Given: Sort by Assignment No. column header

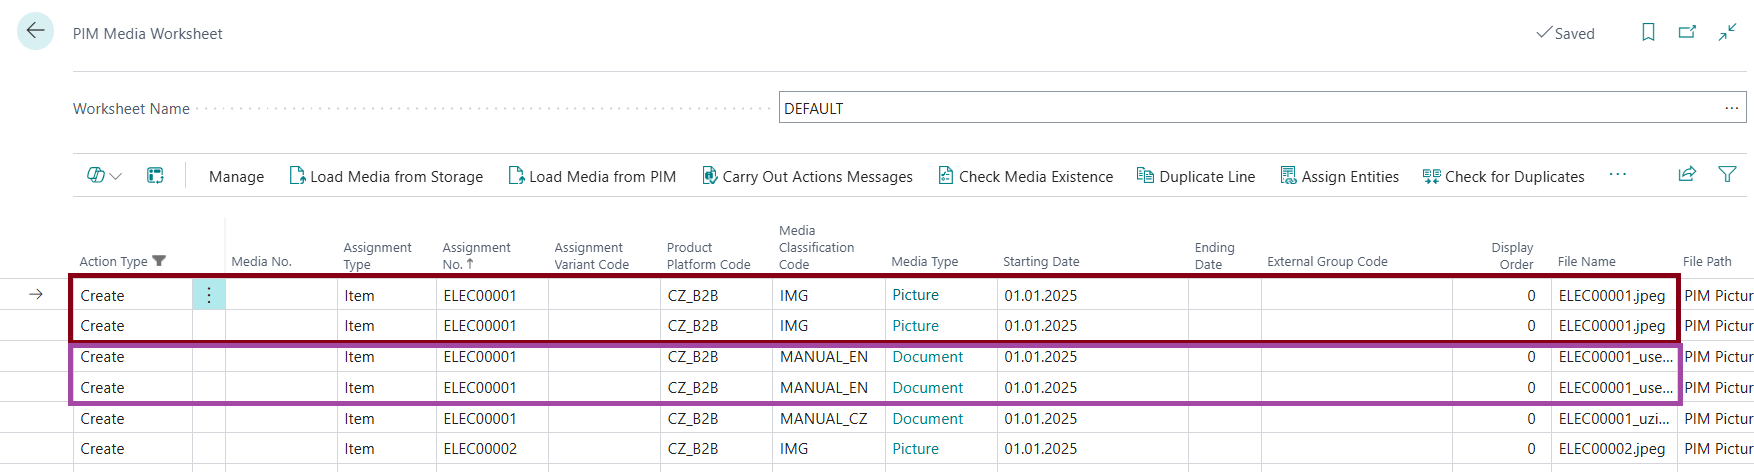Looking at the screenshot, I should point(476,256).
